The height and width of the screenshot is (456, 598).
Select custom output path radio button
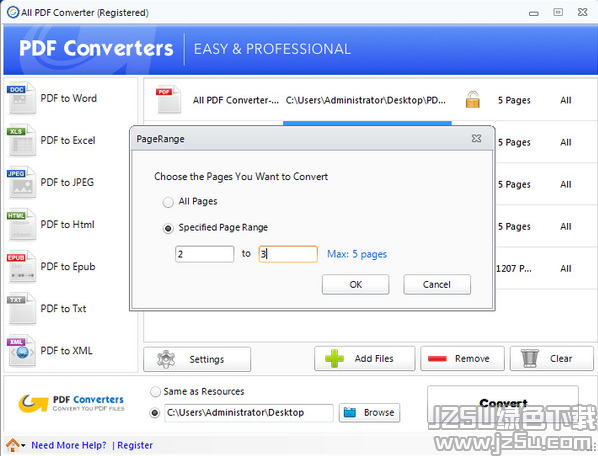tap(154, 413)
